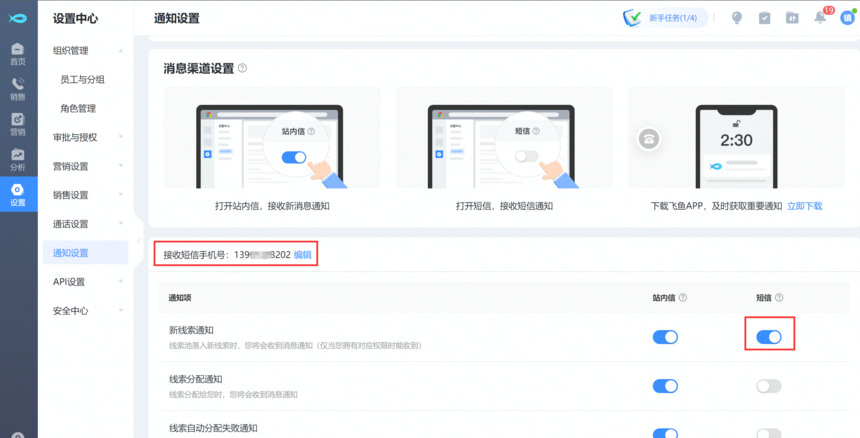
Task: Turn off 站内信 for 线索分配通知
Action: [x=665, y=386]
